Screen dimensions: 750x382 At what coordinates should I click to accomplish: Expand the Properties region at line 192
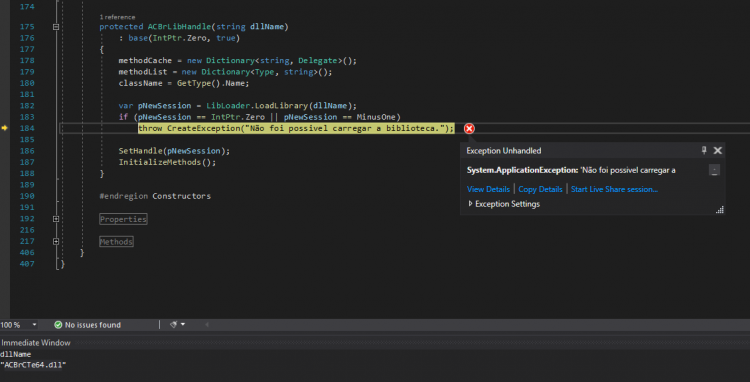pyautogui.click(x=56, y=219)
